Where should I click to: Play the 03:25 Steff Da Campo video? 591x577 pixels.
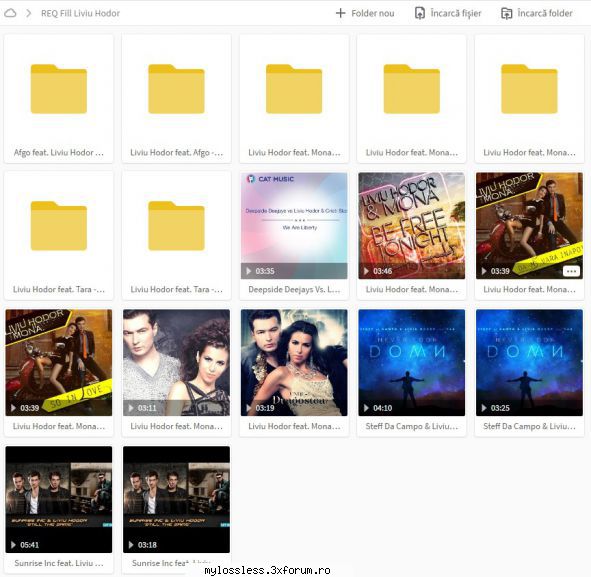484,408
